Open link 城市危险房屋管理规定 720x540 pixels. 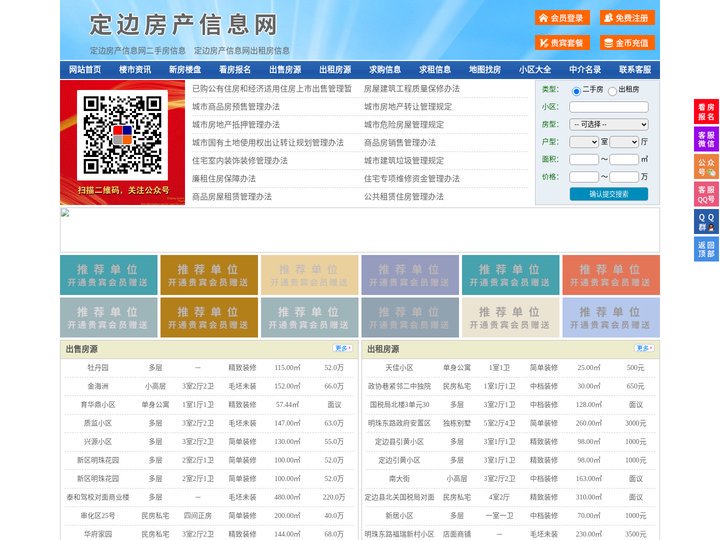tap(404, 124)
